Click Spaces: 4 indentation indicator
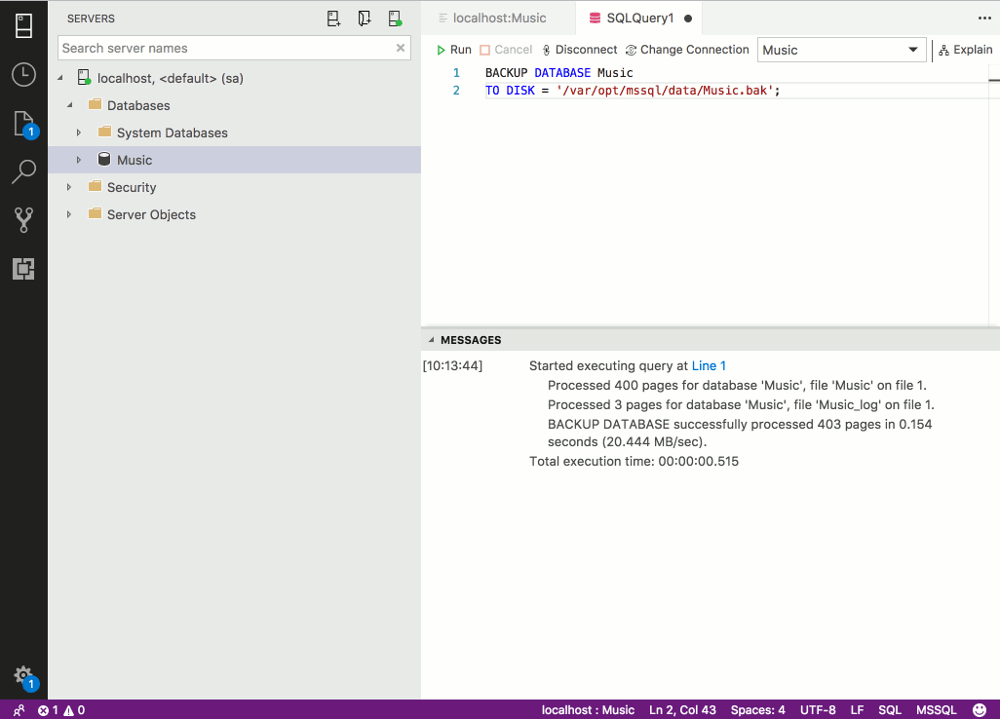 758,710
